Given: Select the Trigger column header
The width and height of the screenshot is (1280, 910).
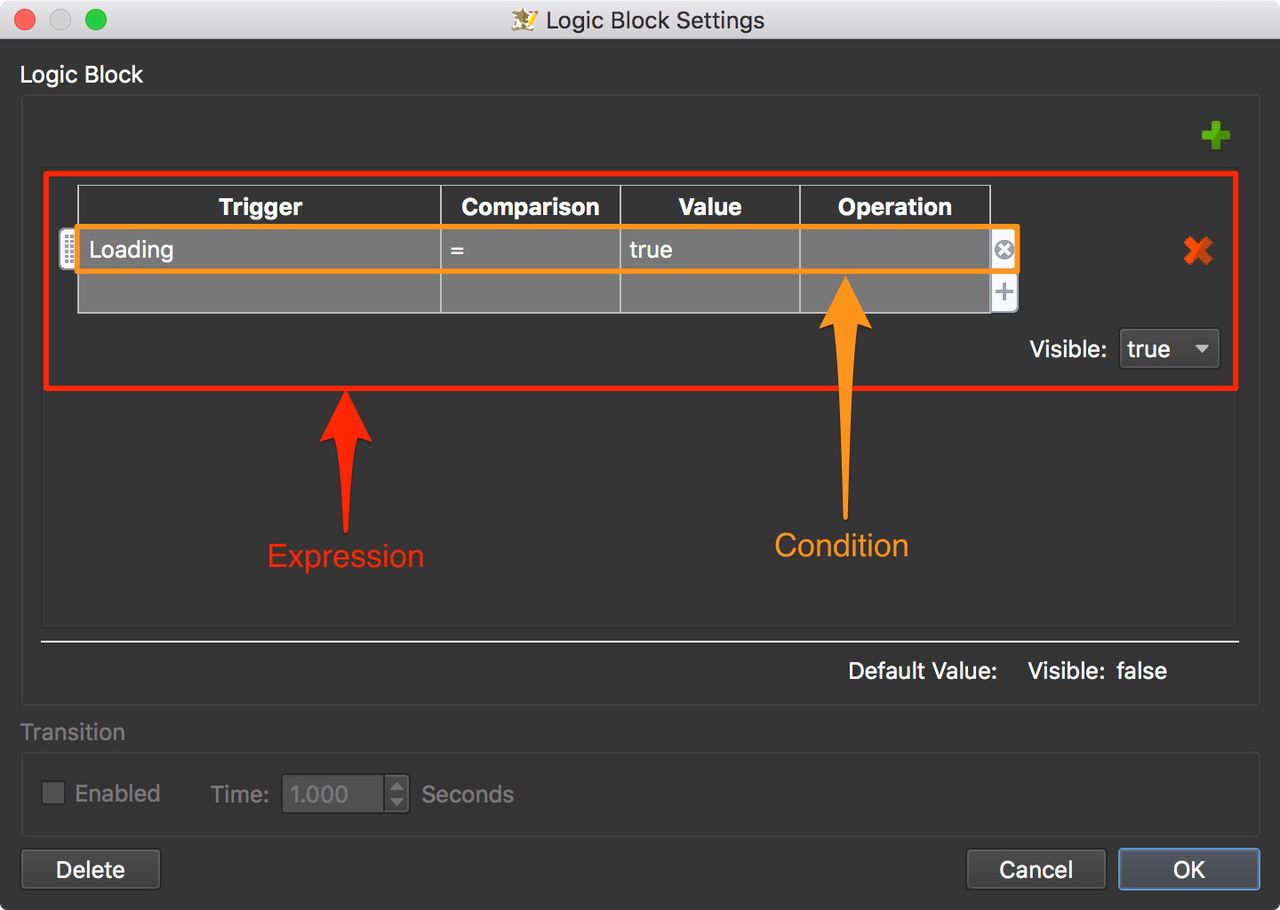Looking at the screenshot, I should point(260,206).
